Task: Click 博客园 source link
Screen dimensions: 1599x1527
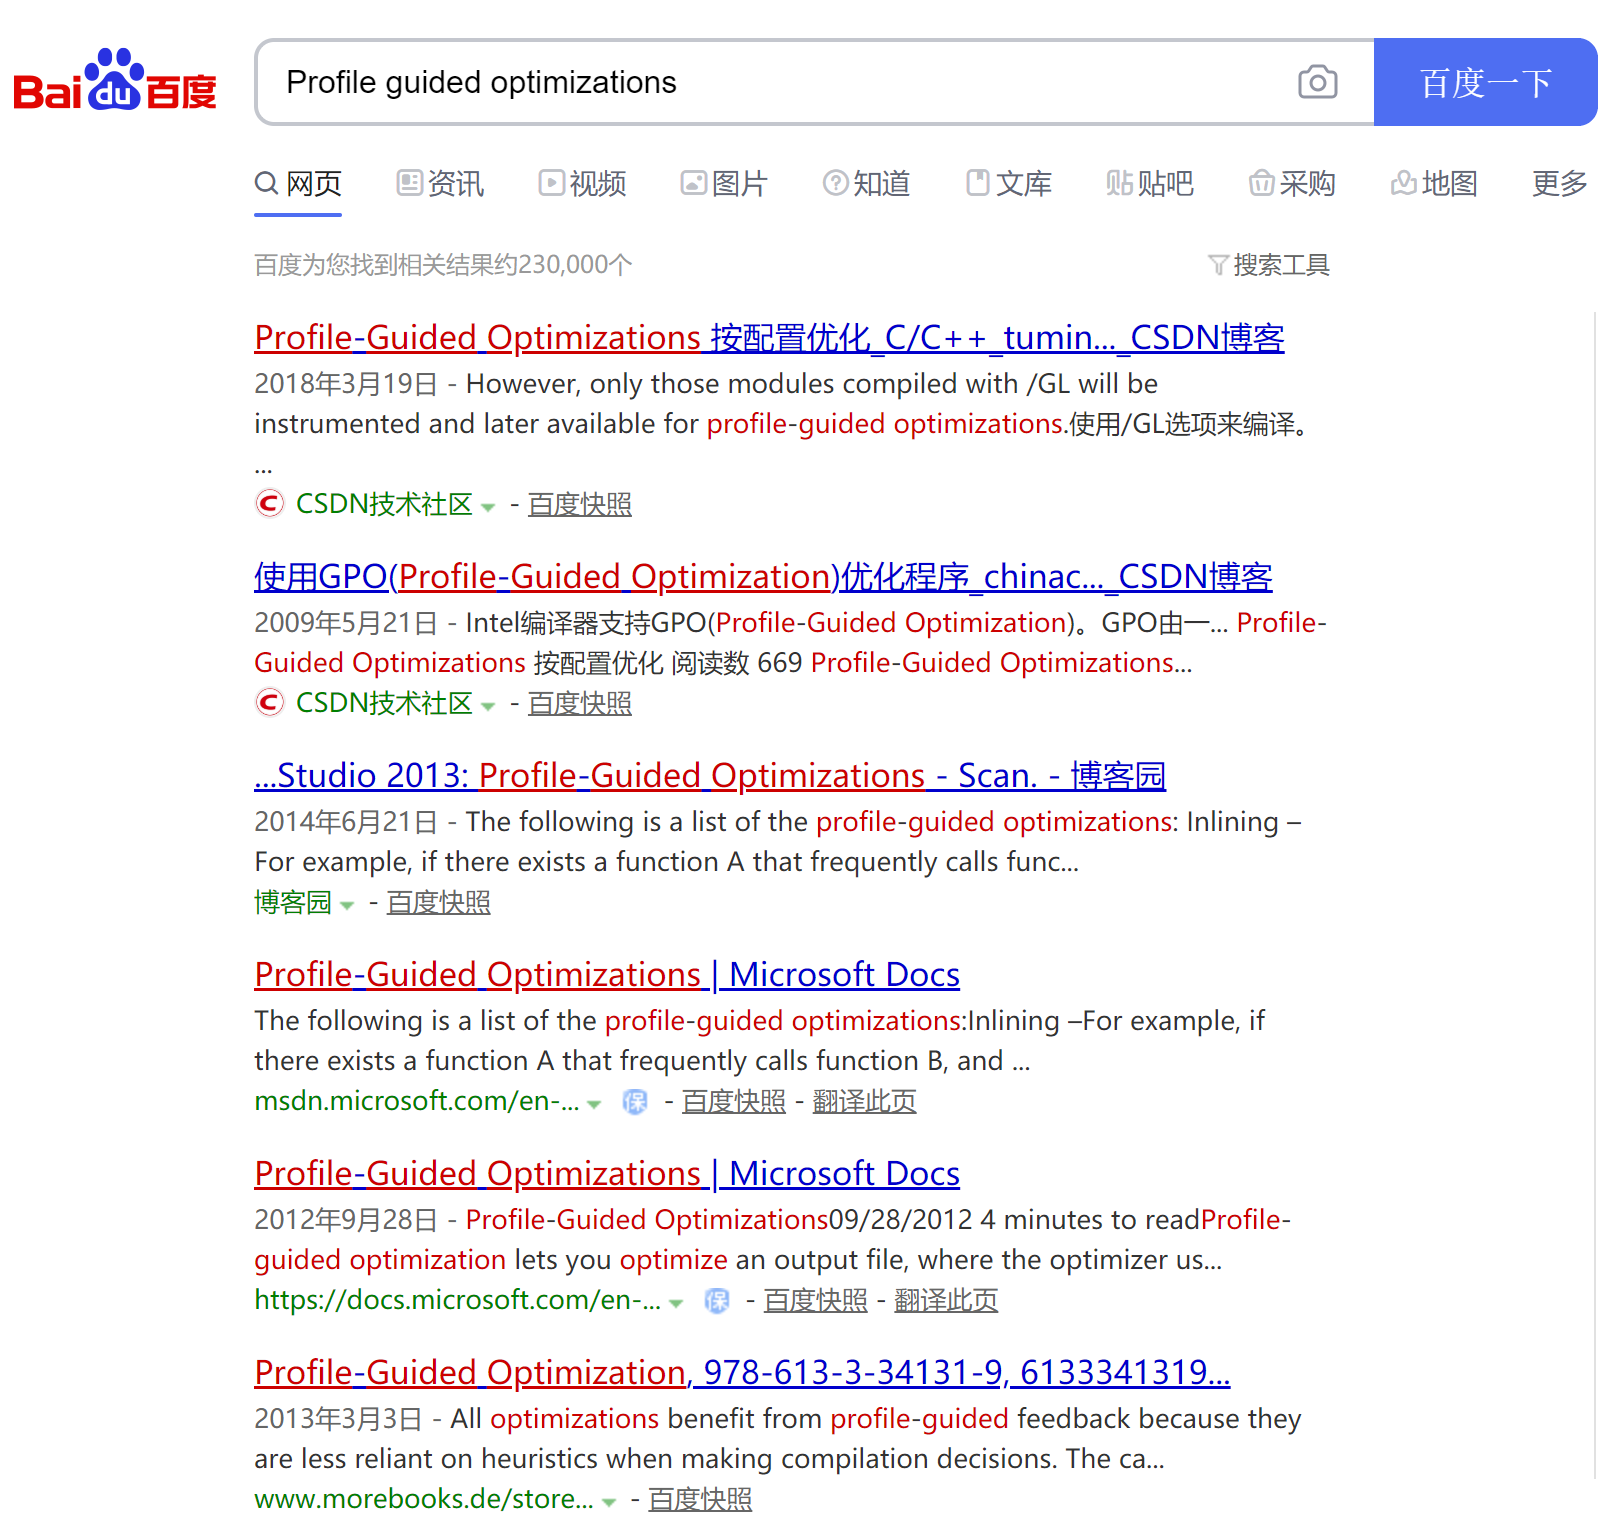Action: point(292,902)
